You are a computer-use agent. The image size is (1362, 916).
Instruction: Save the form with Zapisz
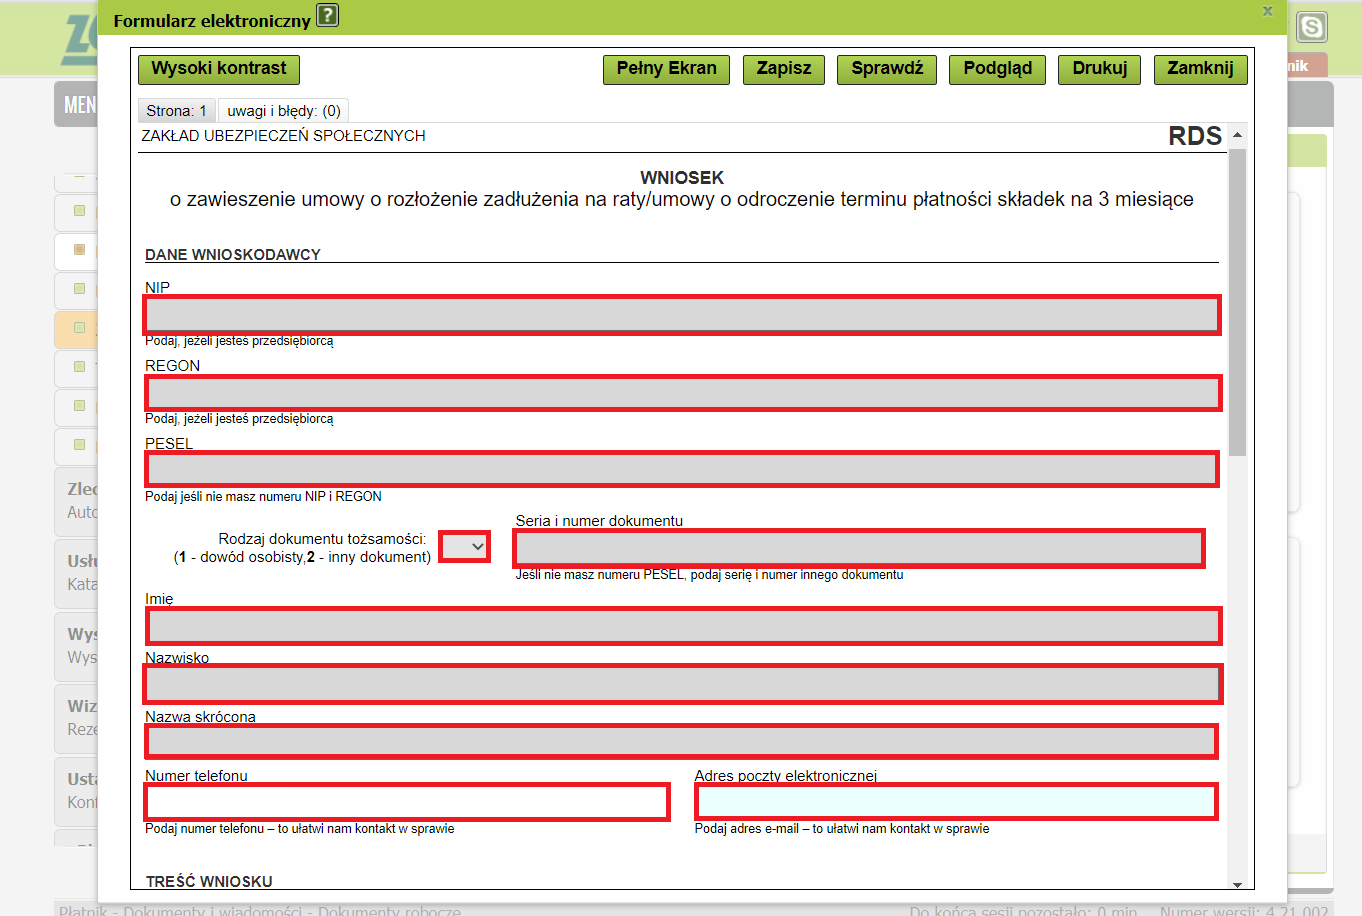[x=784, y=69]
